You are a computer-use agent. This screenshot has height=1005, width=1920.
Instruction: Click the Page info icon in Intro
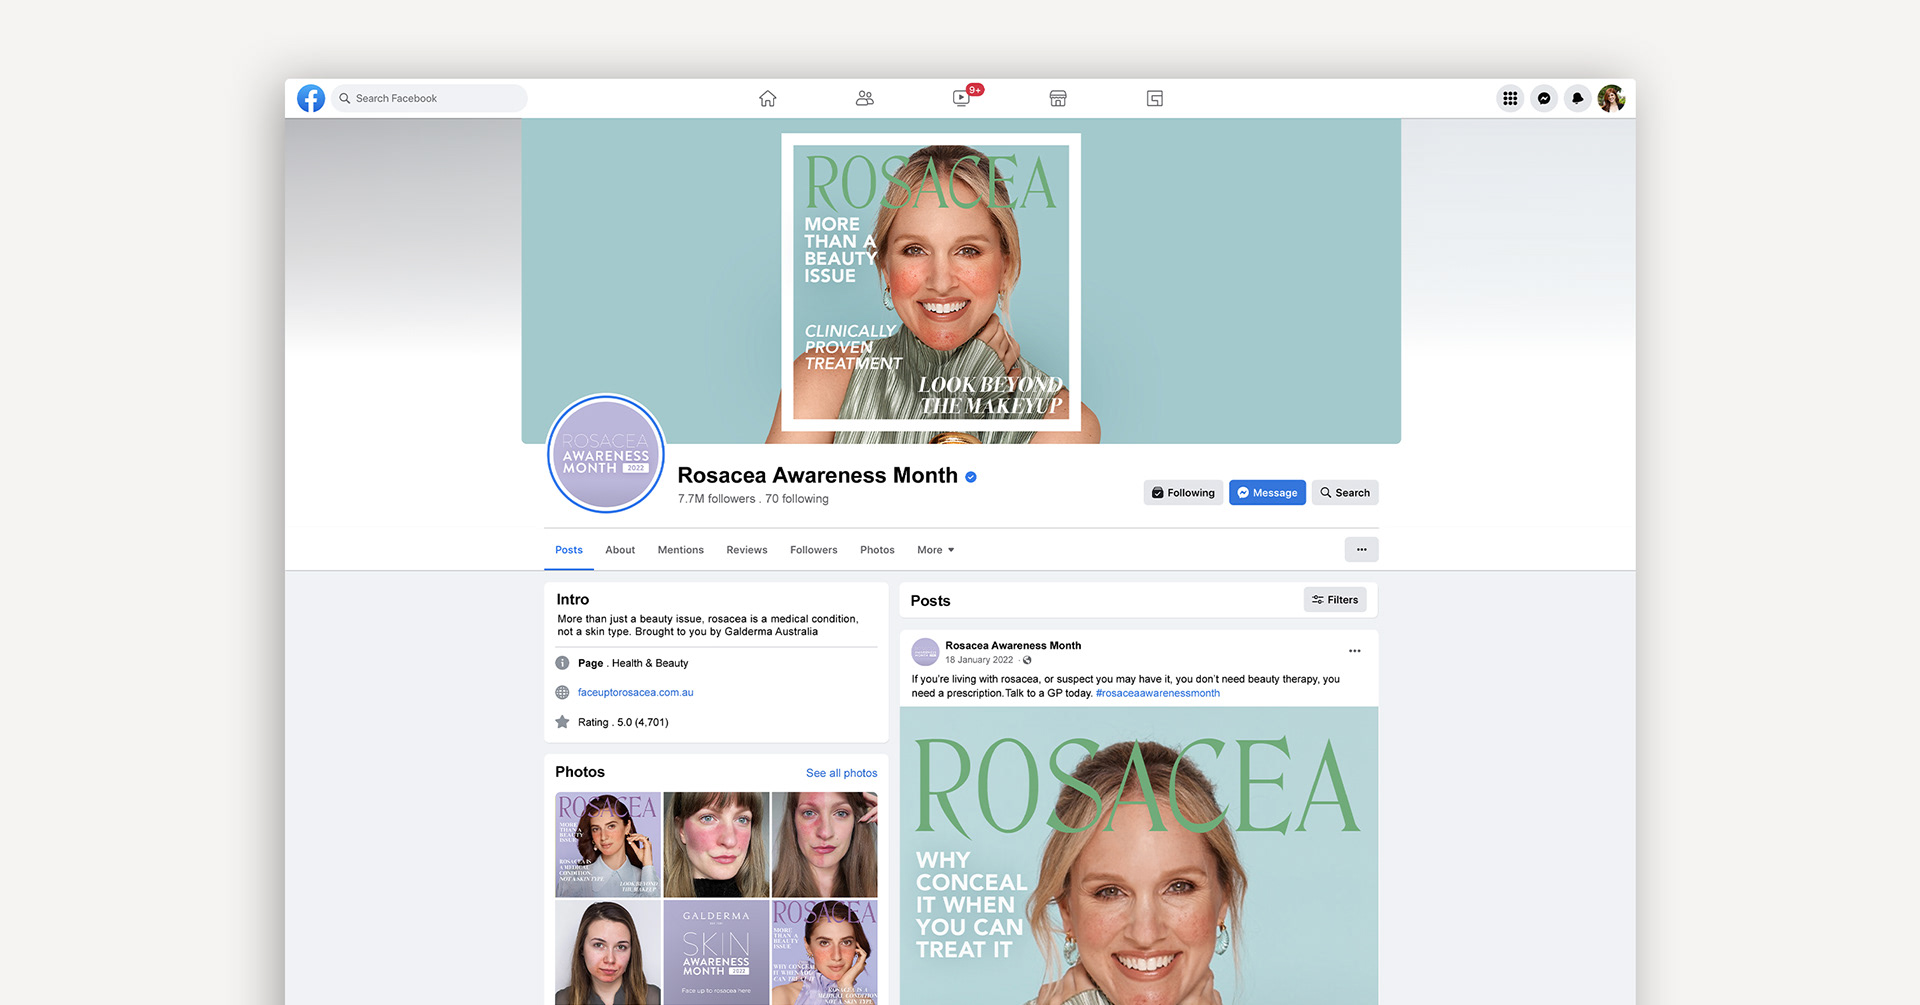[562, 663]
